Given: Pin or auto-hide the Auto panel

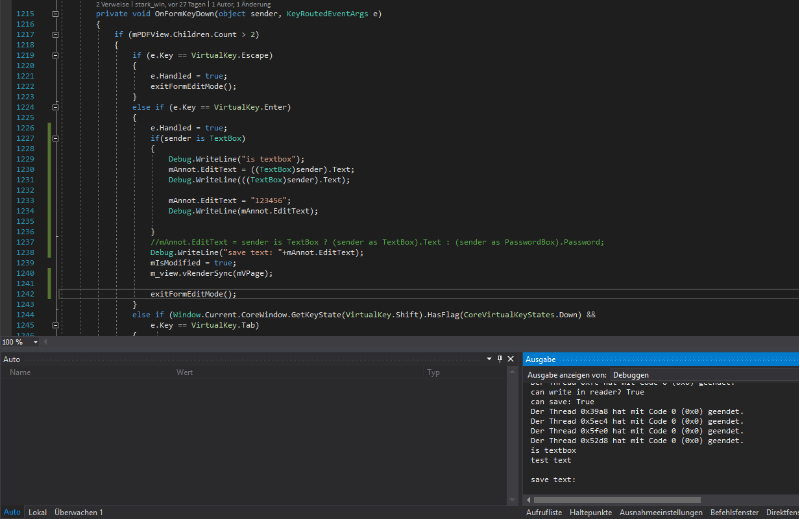Looking at the screenshot, I should coord(500,358).
